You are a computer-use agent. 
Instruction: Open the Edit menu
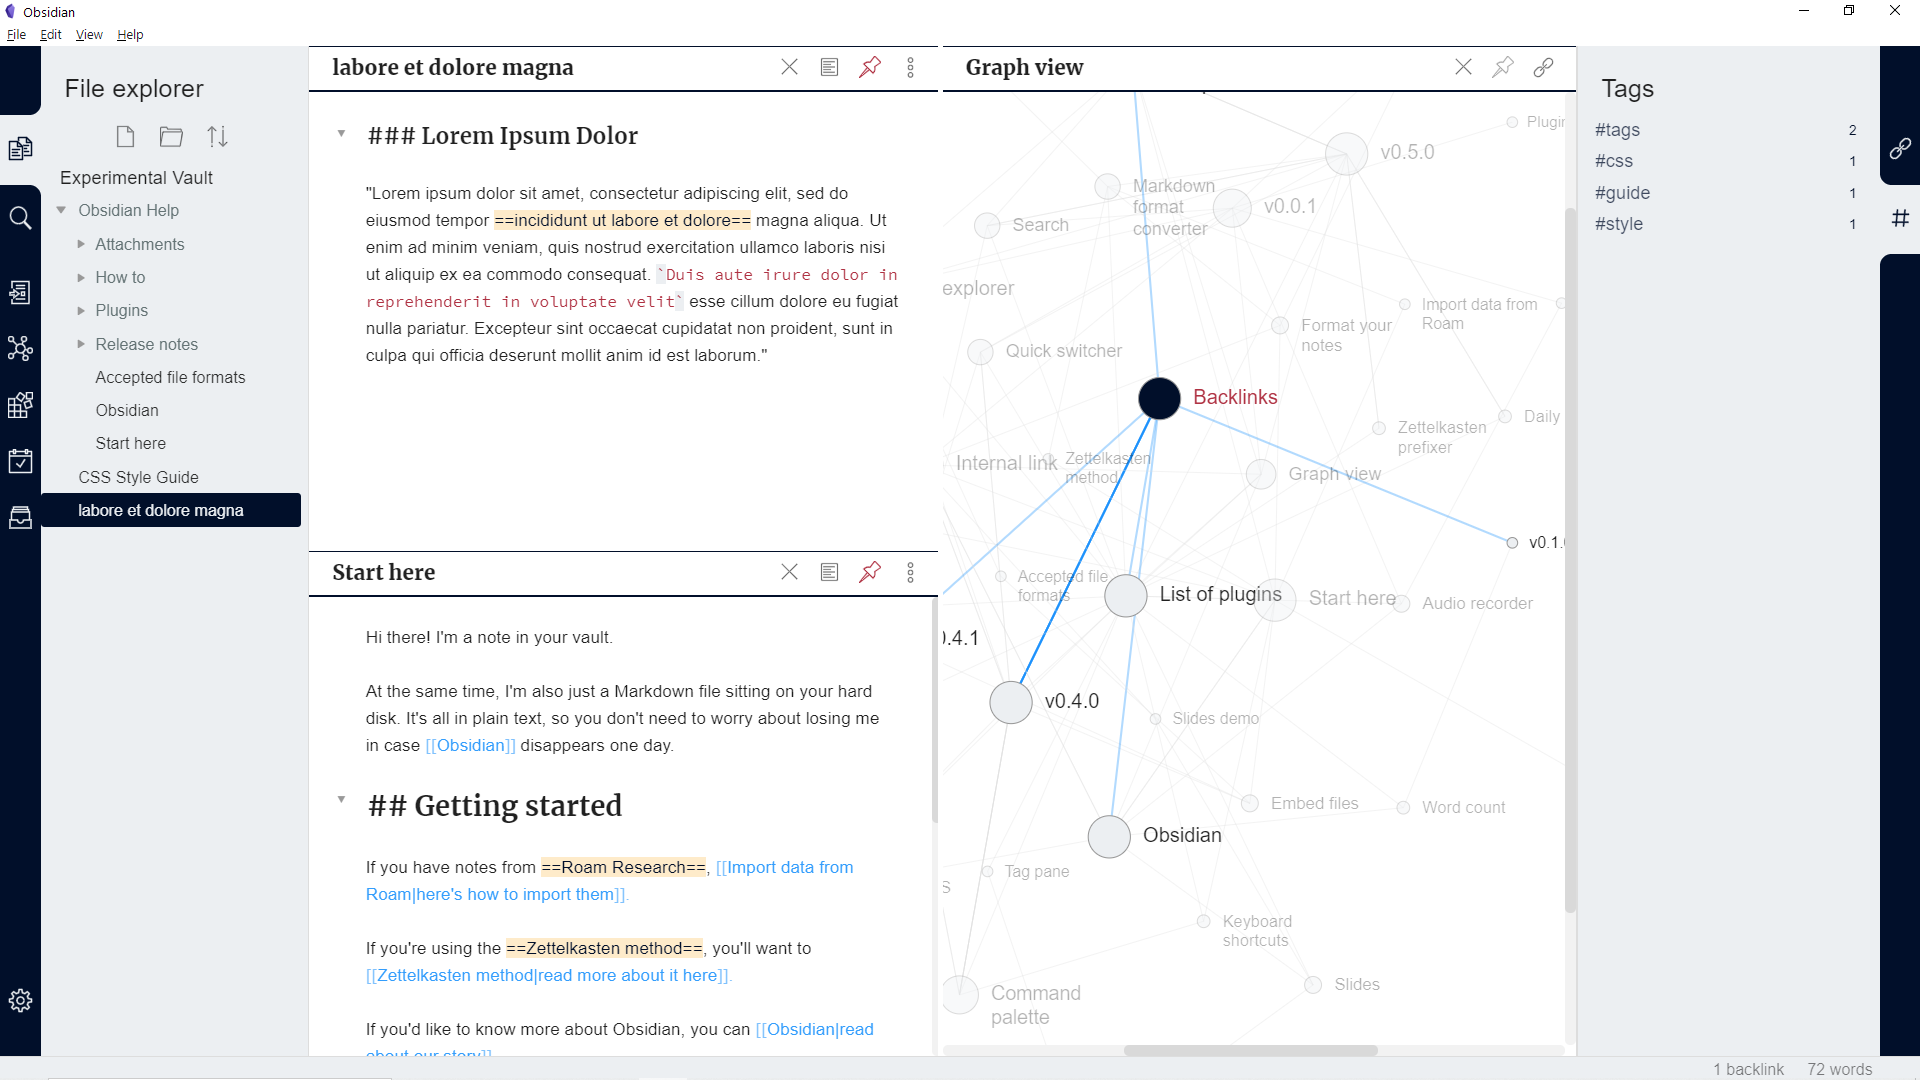click(50, 34)
